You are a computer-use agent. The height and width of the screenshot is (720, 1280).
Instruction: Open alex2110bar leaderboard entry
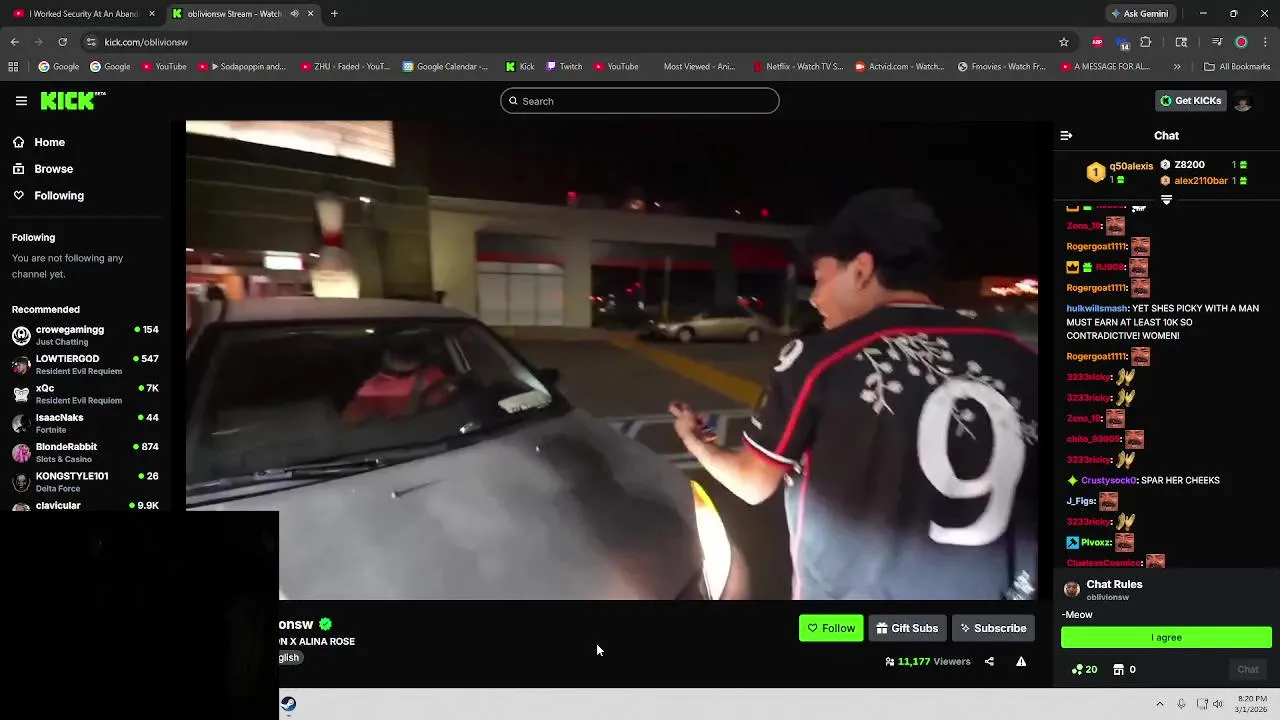click(1204, 181)
